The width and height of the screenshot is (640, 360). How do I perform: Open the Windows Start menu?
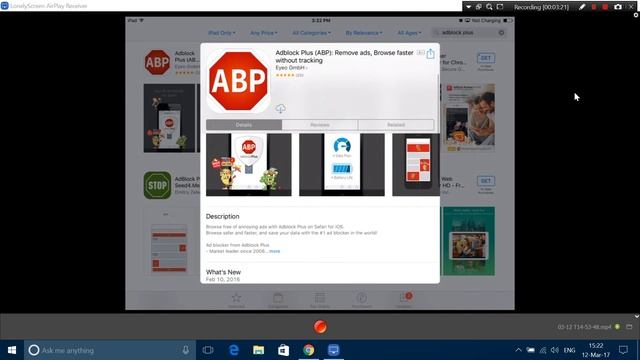point(12,350)
